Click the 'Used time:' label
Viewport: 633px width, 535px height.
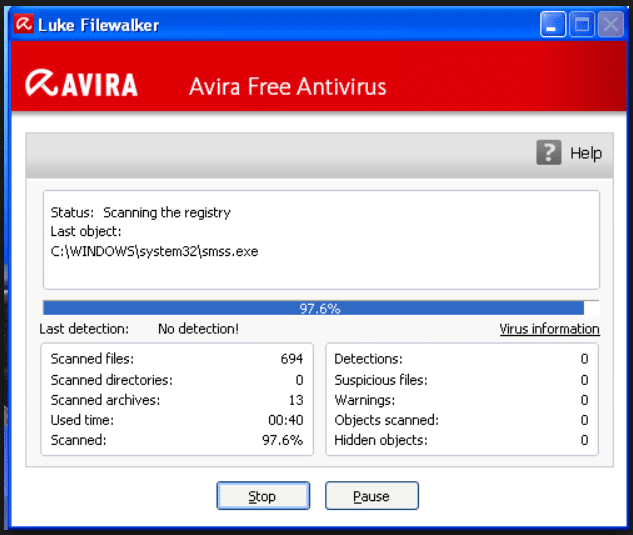[82, 420]
